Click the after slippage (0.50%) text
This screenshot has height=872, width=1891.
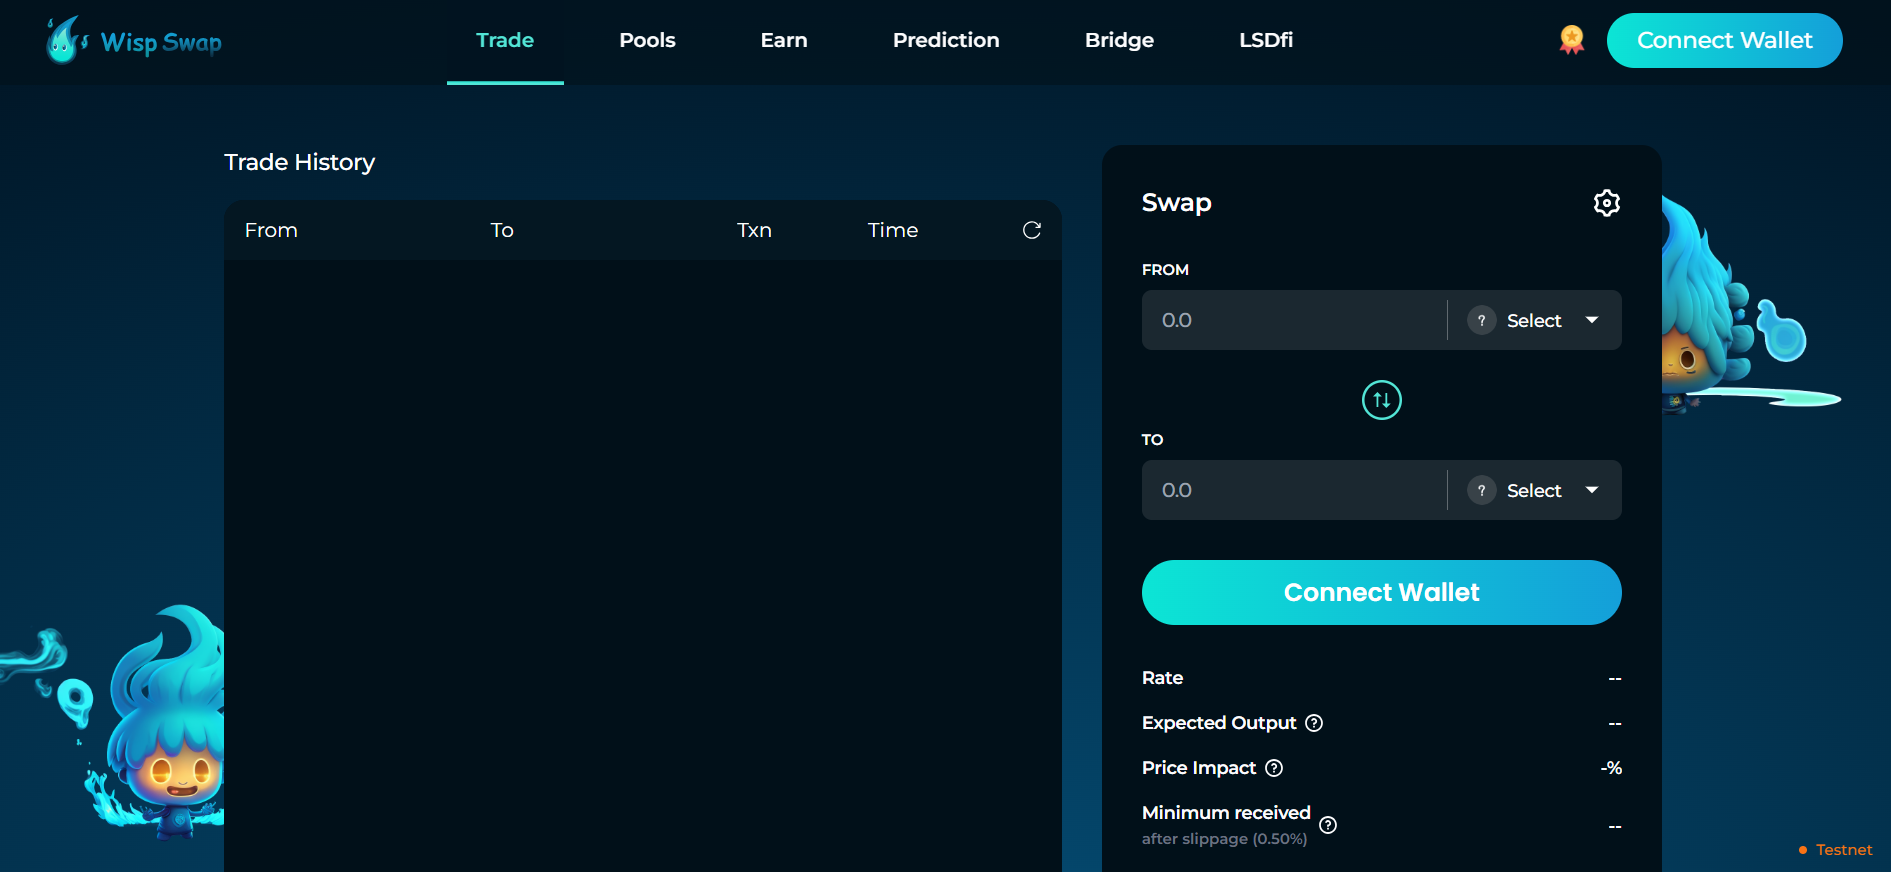pos(1224,839)
